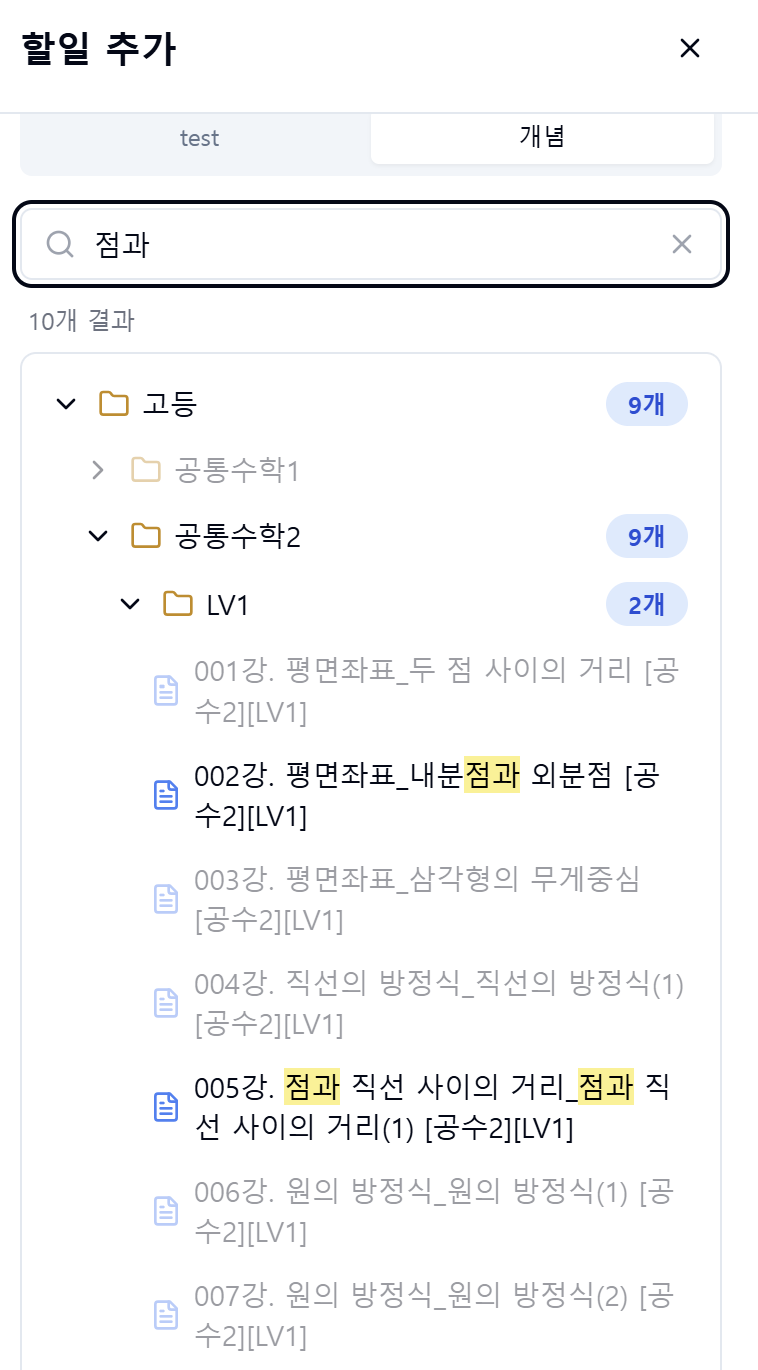Switch to the test tab
Image resolution: width=758 pixels, height=1370 pixels.
point(199,138)
